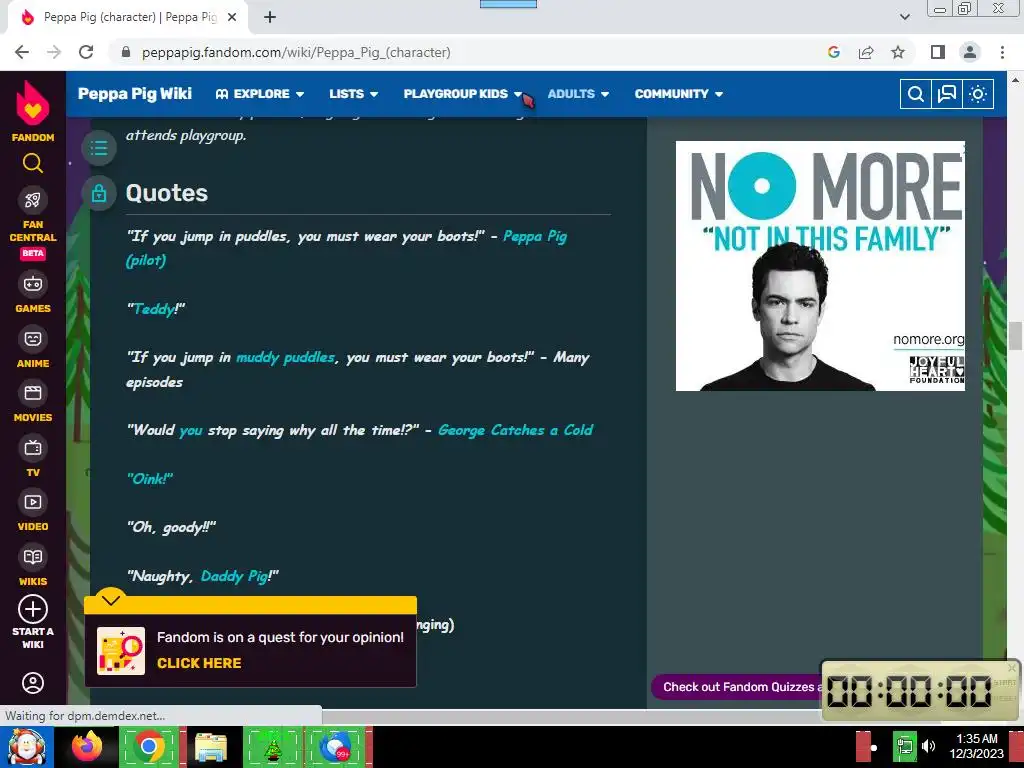
Task: Open the Peppa Pig (pilot) link
Action: point(347,248)
